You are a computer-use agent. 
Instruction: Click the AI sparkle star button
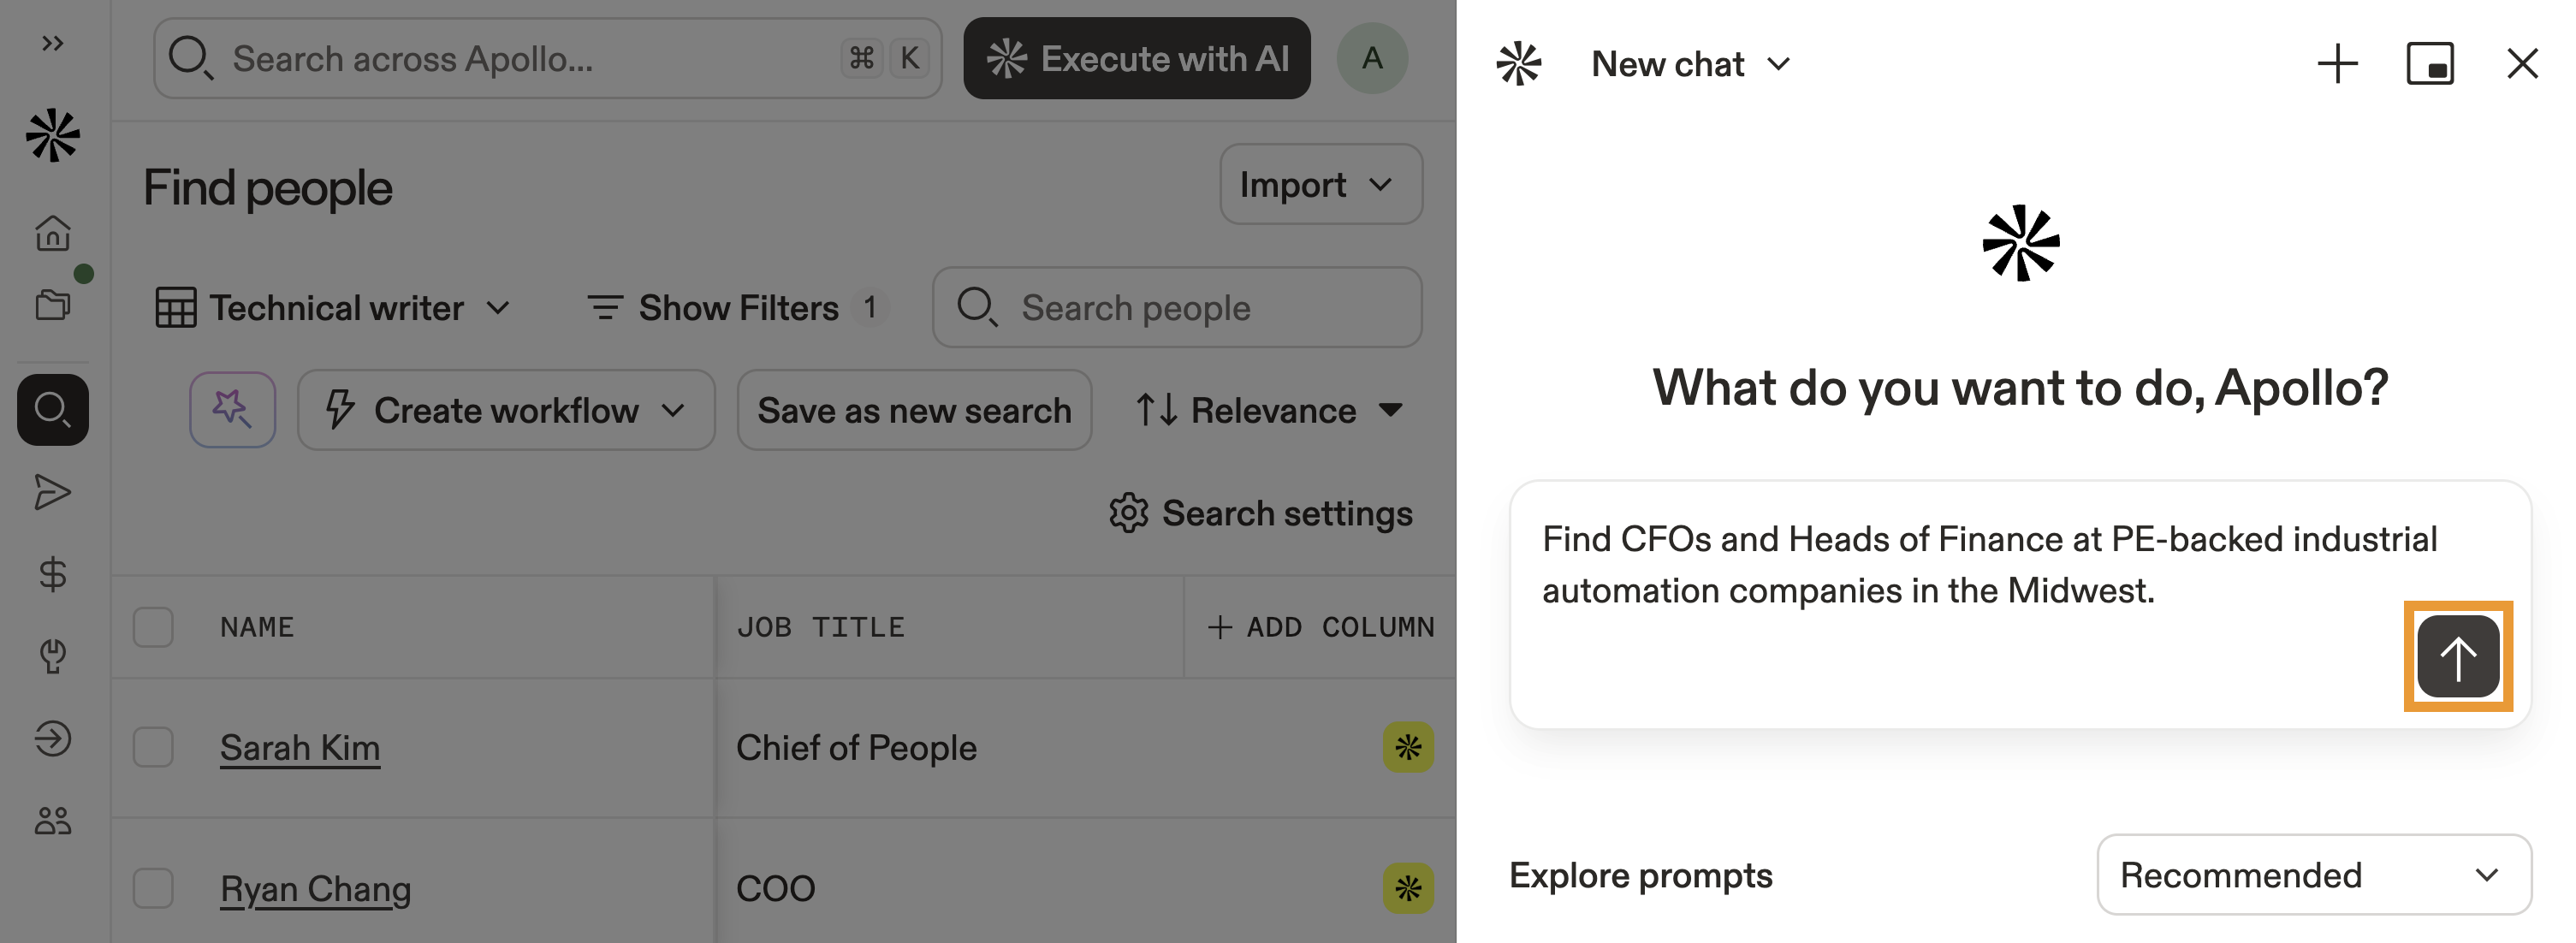(x=233, y=410)
